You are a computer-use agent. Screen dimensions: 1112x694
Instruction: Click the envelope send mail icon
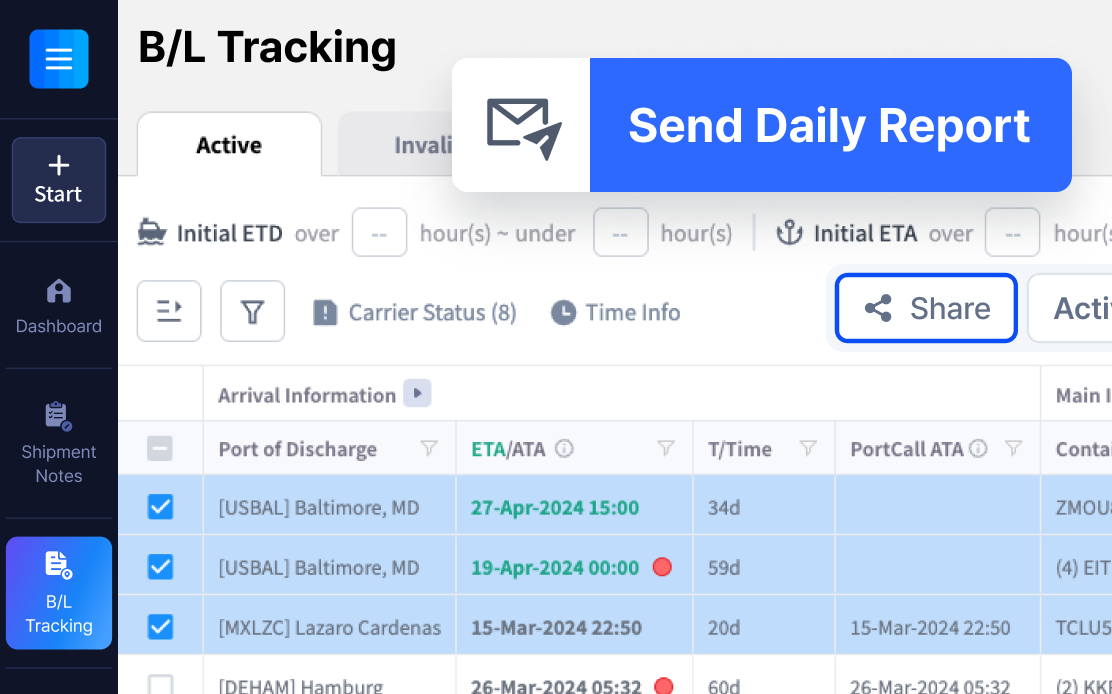[522, 126]
